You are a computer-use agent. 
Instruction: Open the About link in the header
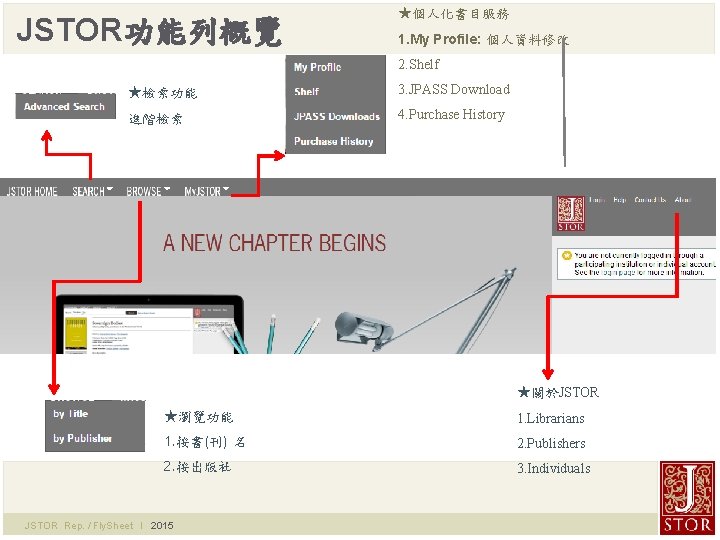(x=683, y=200)
